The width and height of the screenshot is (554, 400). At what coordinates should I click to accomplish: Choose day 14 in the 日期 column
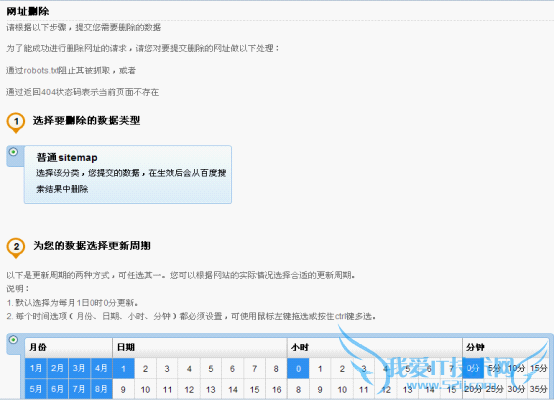click(x=232, y=389)
